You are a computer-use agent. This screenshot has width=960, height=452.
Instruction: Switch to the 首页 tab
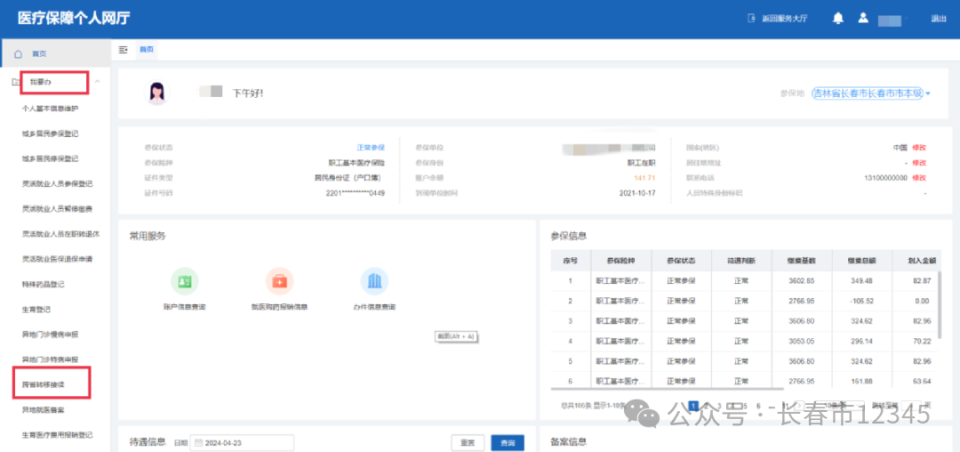coord(146,50)
